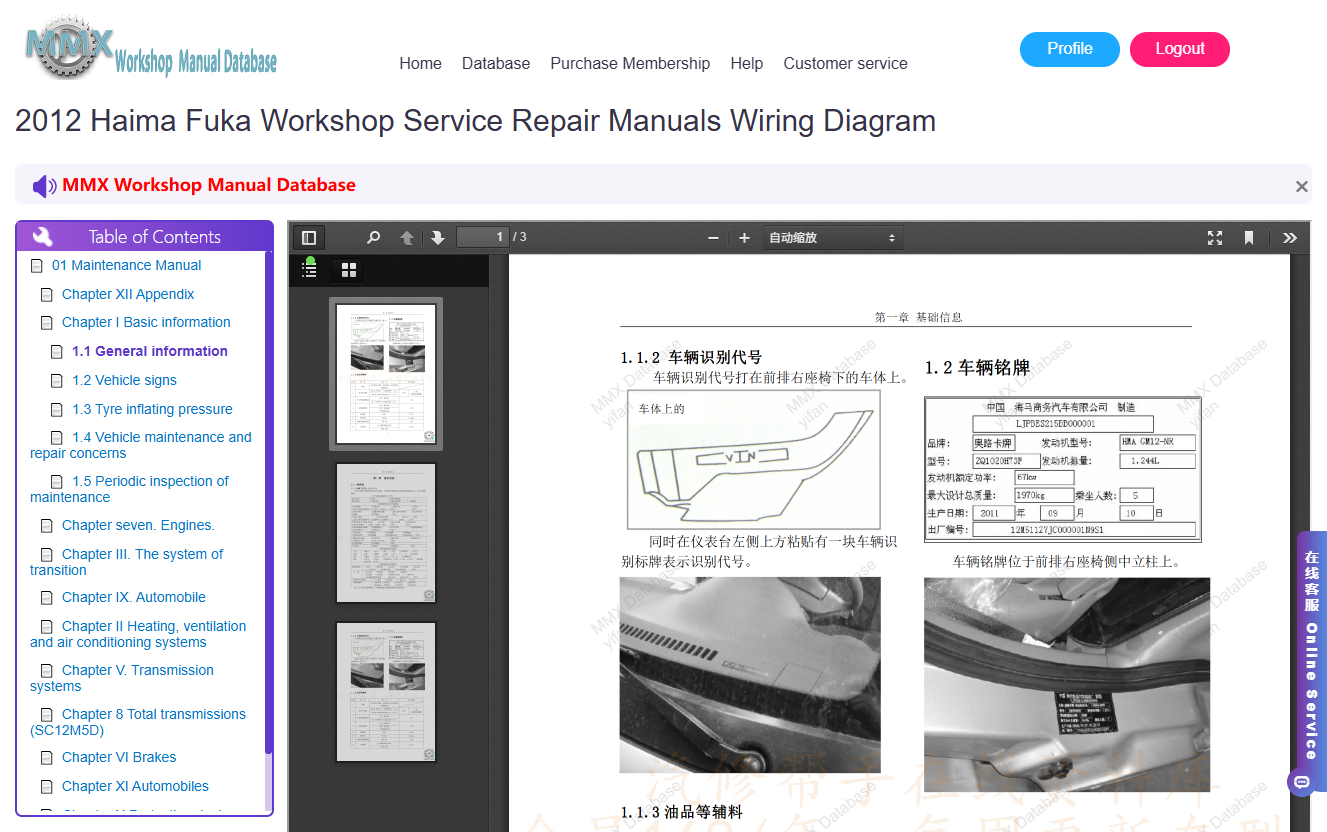Select the second page thumbnail
Screen dimensions: 1327x832
386,533
